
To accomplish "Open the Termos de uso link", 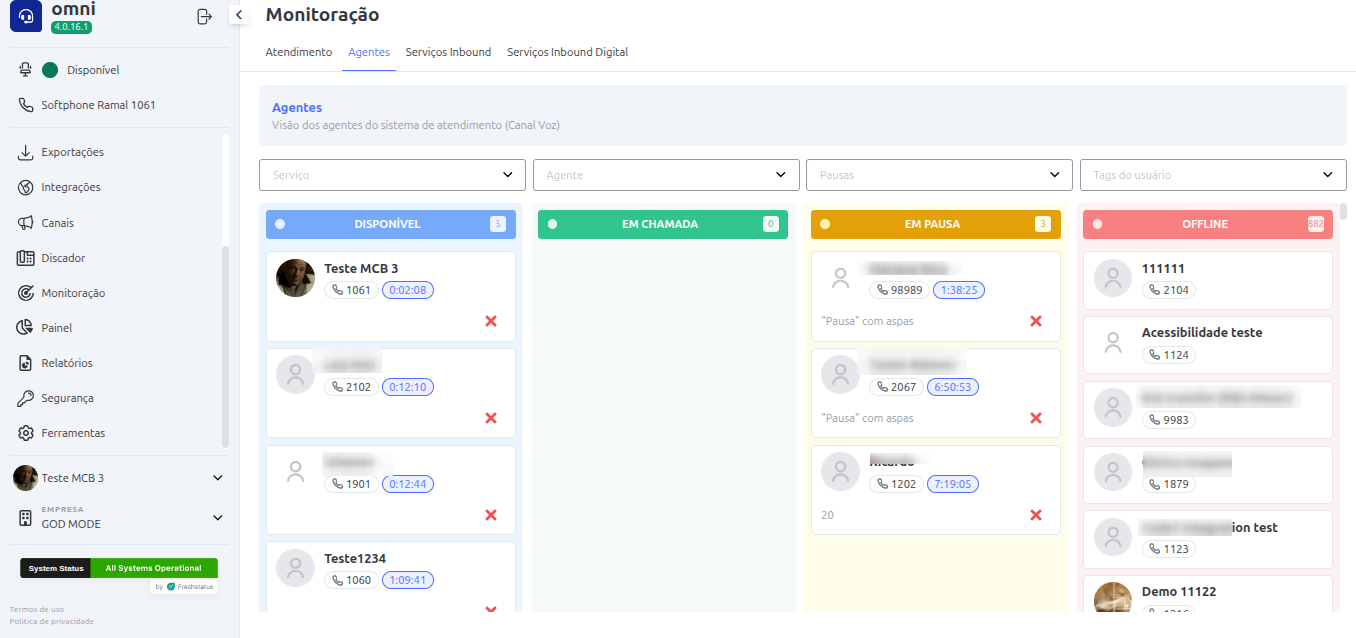I will (x=37, y=609).
